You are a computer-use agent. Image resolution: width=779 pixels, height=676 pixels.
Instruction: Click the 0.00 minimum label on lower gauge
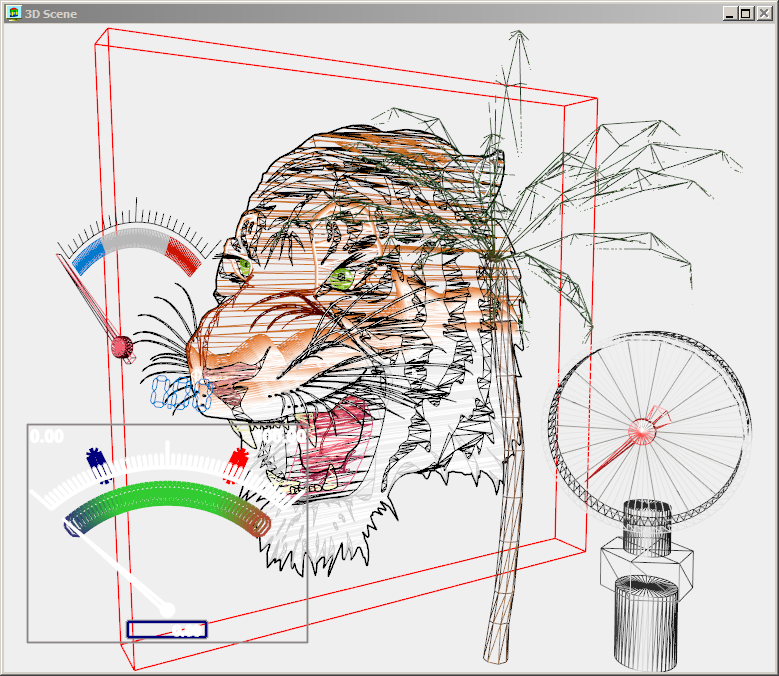[x=46, y=436]
